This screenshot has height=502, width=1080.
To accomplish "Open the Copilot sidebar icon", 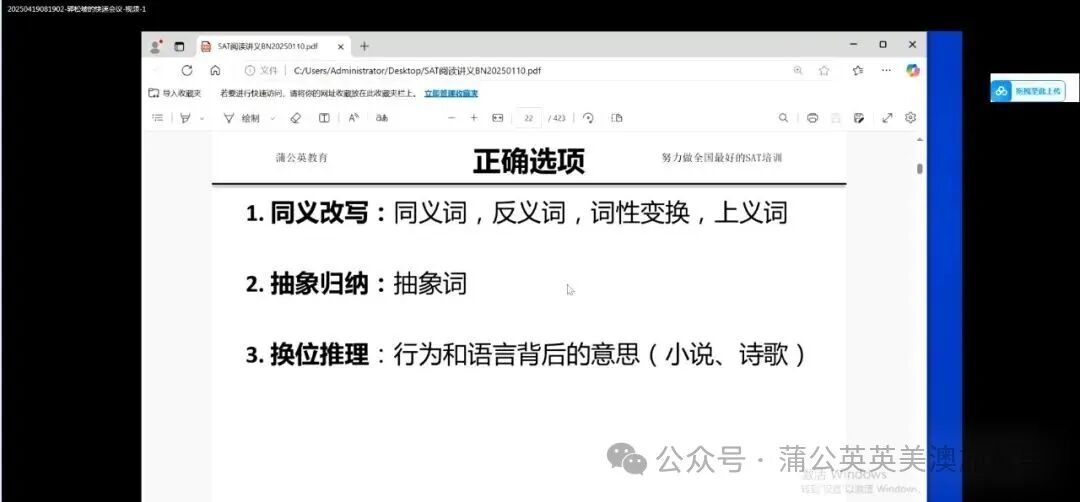I will [913, 70].
